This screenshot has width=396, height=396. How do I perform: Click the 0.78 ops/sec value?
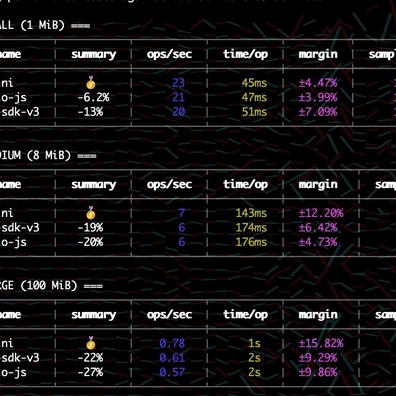point(172,343)
